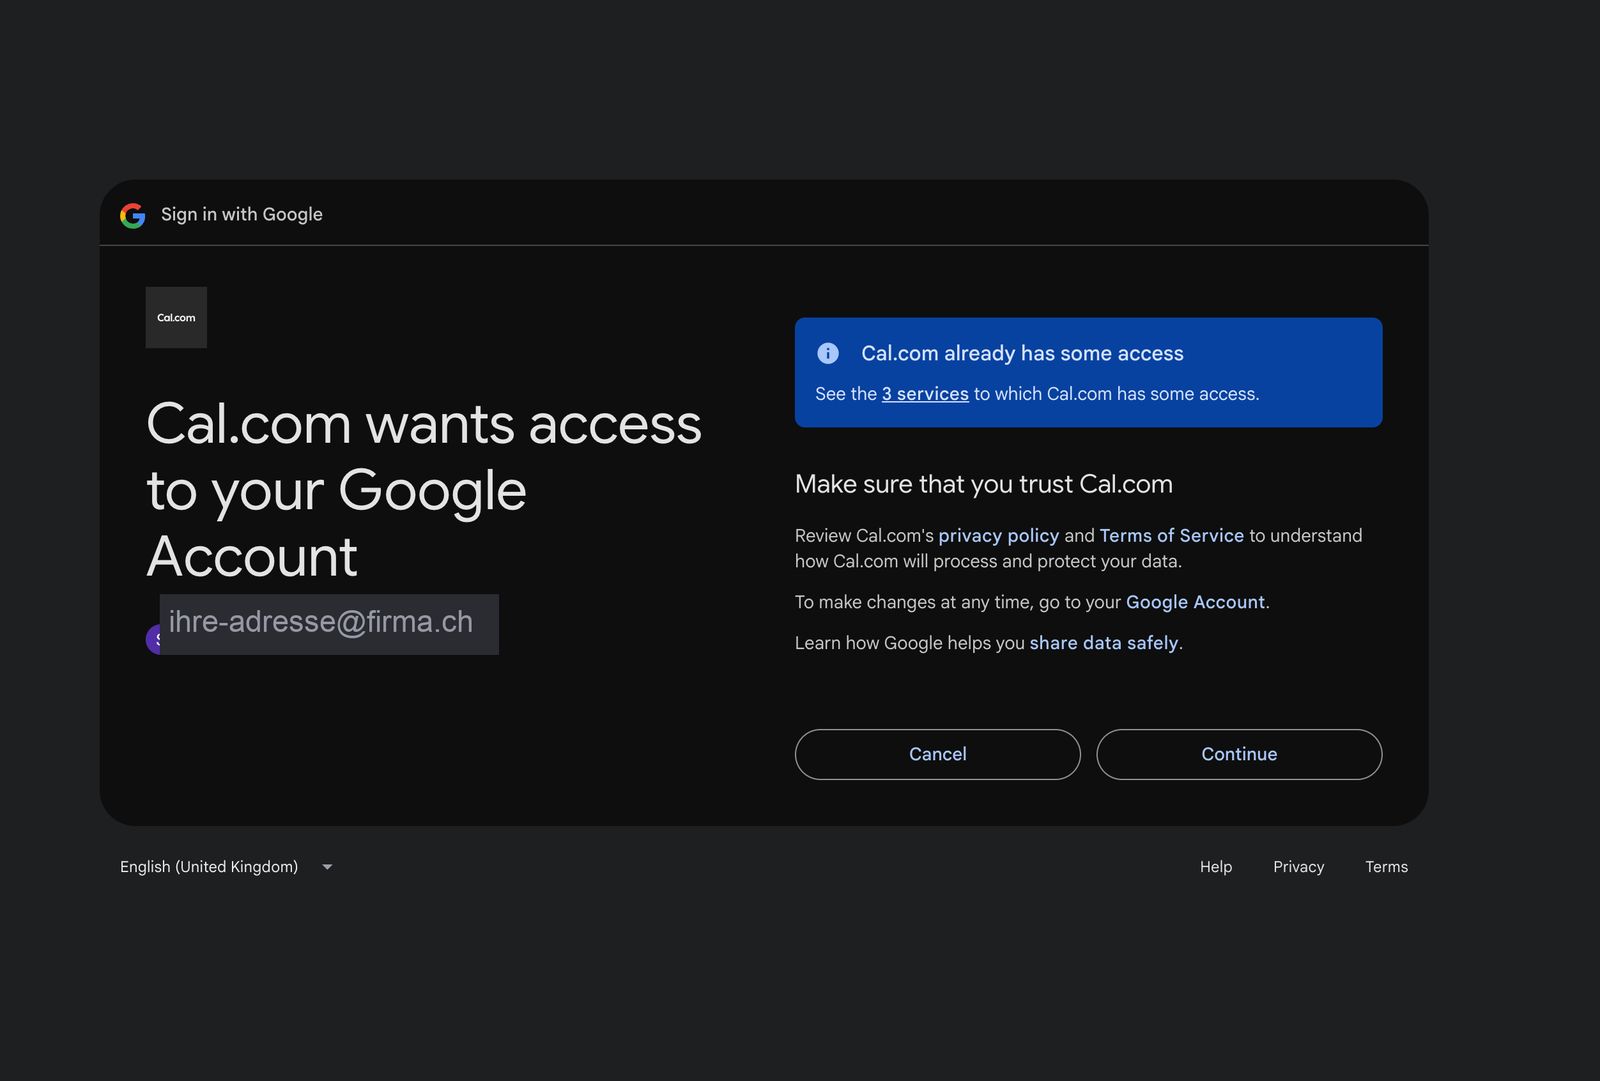The height and width of the screenshot is (1081, 1600).
Task: Open the Terms footer link
Action: coord(1386,867)
